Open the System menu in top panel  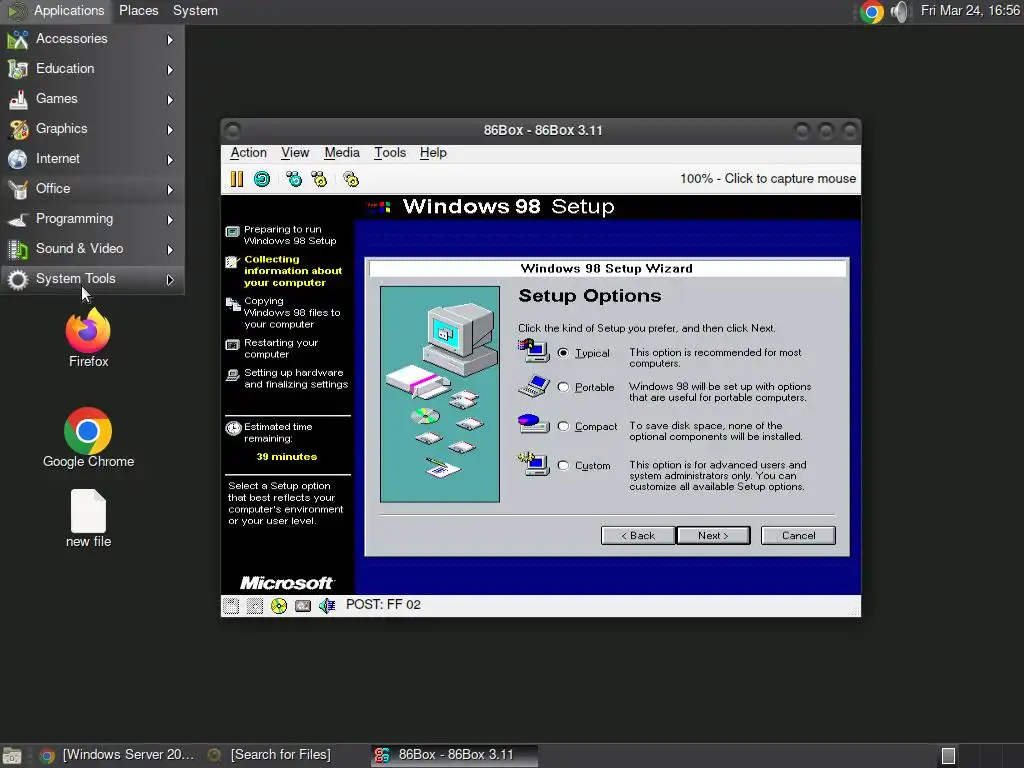tap(195, 11)
